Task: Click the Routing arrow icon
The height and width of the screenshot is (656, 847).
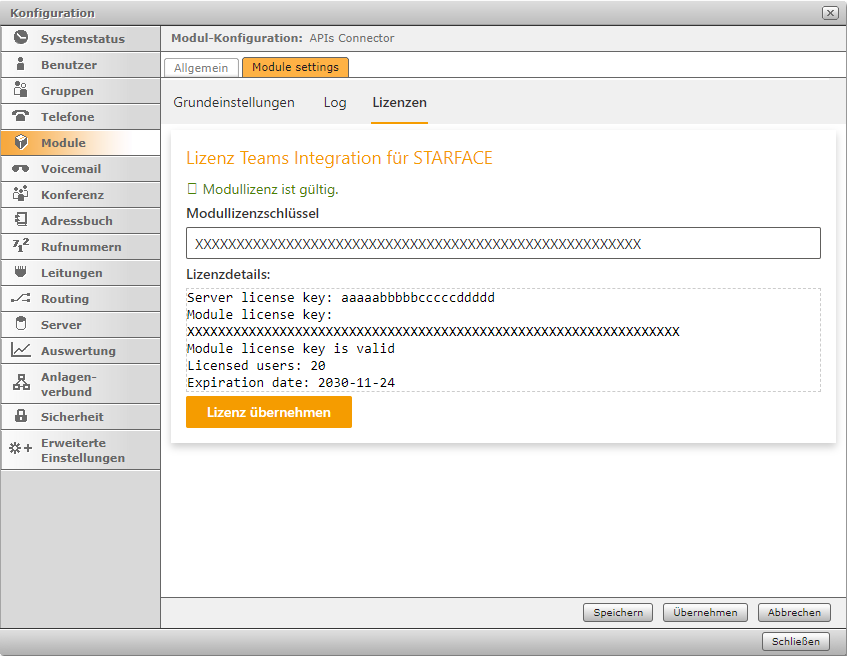Action: click(21, 298)
